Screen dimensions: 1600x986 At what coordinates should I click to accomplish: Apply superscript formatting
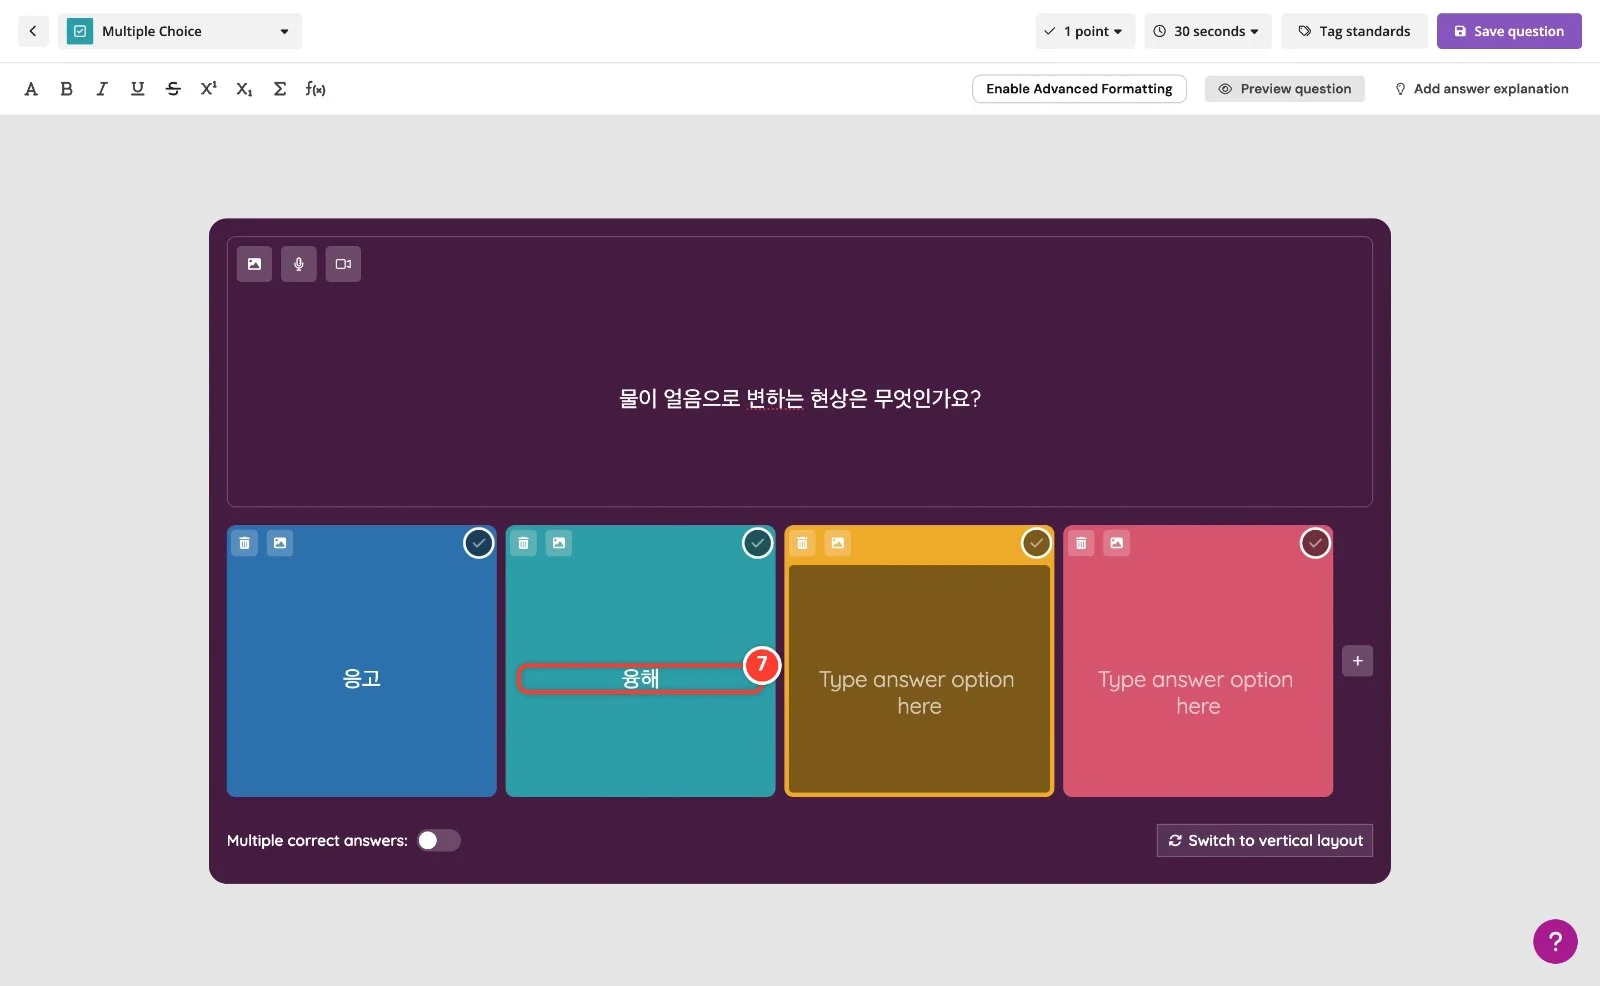tap(208, 89)
